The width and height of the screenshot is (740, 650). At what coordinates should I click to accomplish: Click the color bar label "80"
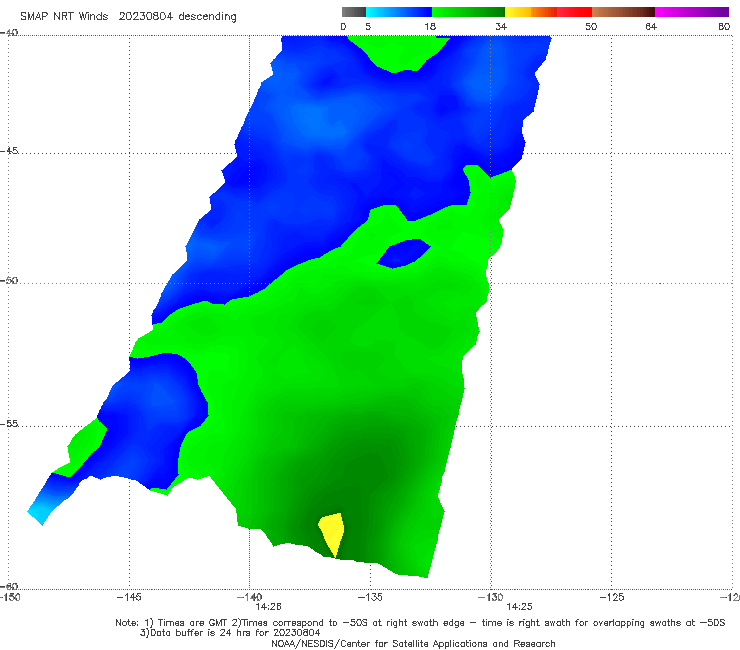(724, 26)
